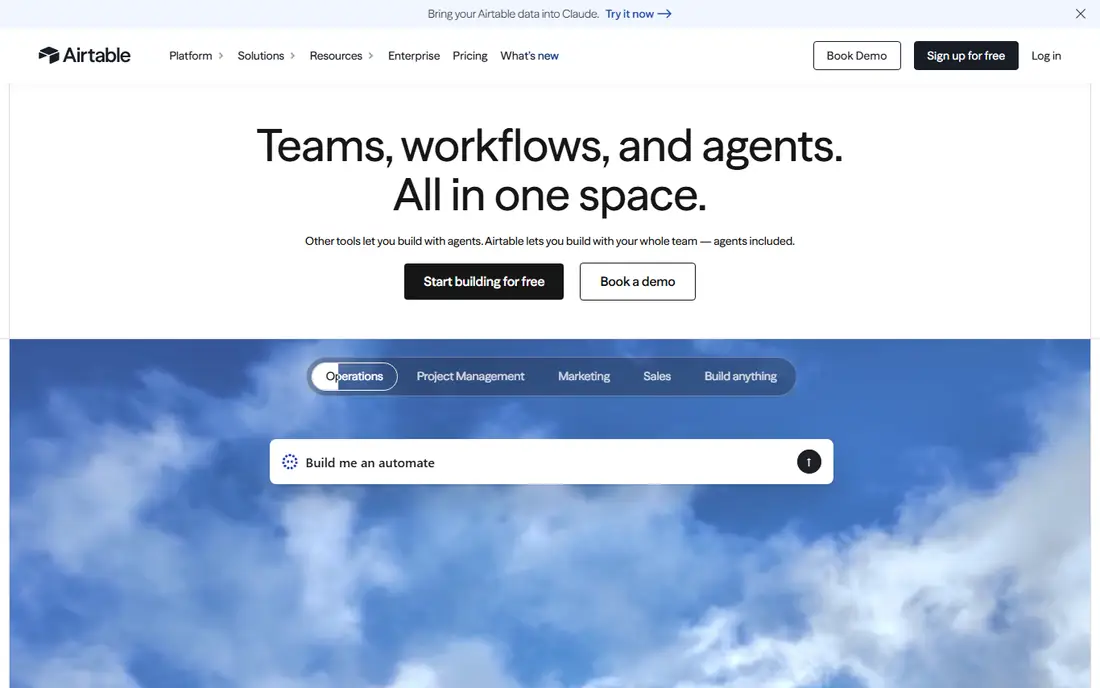
Task: Select the Operations tab
Action: tap(354, 377)
